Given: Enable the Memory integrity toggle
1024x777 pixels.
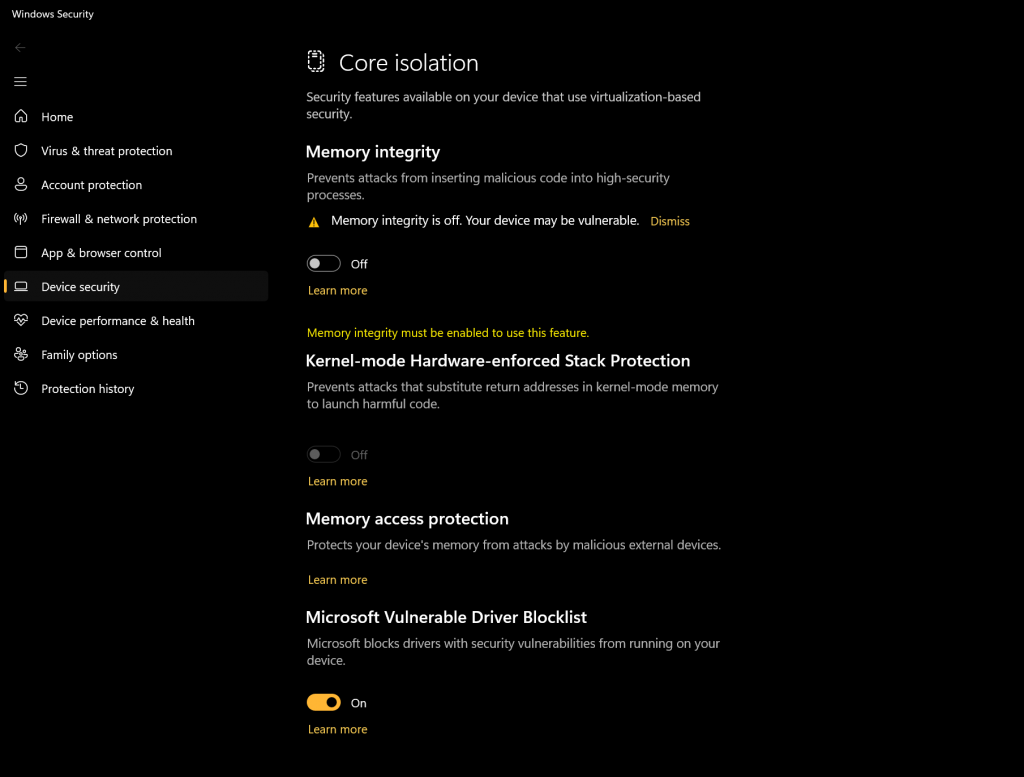Looking at the screenshot, I should pyautogui.click(x=324, y=264).
